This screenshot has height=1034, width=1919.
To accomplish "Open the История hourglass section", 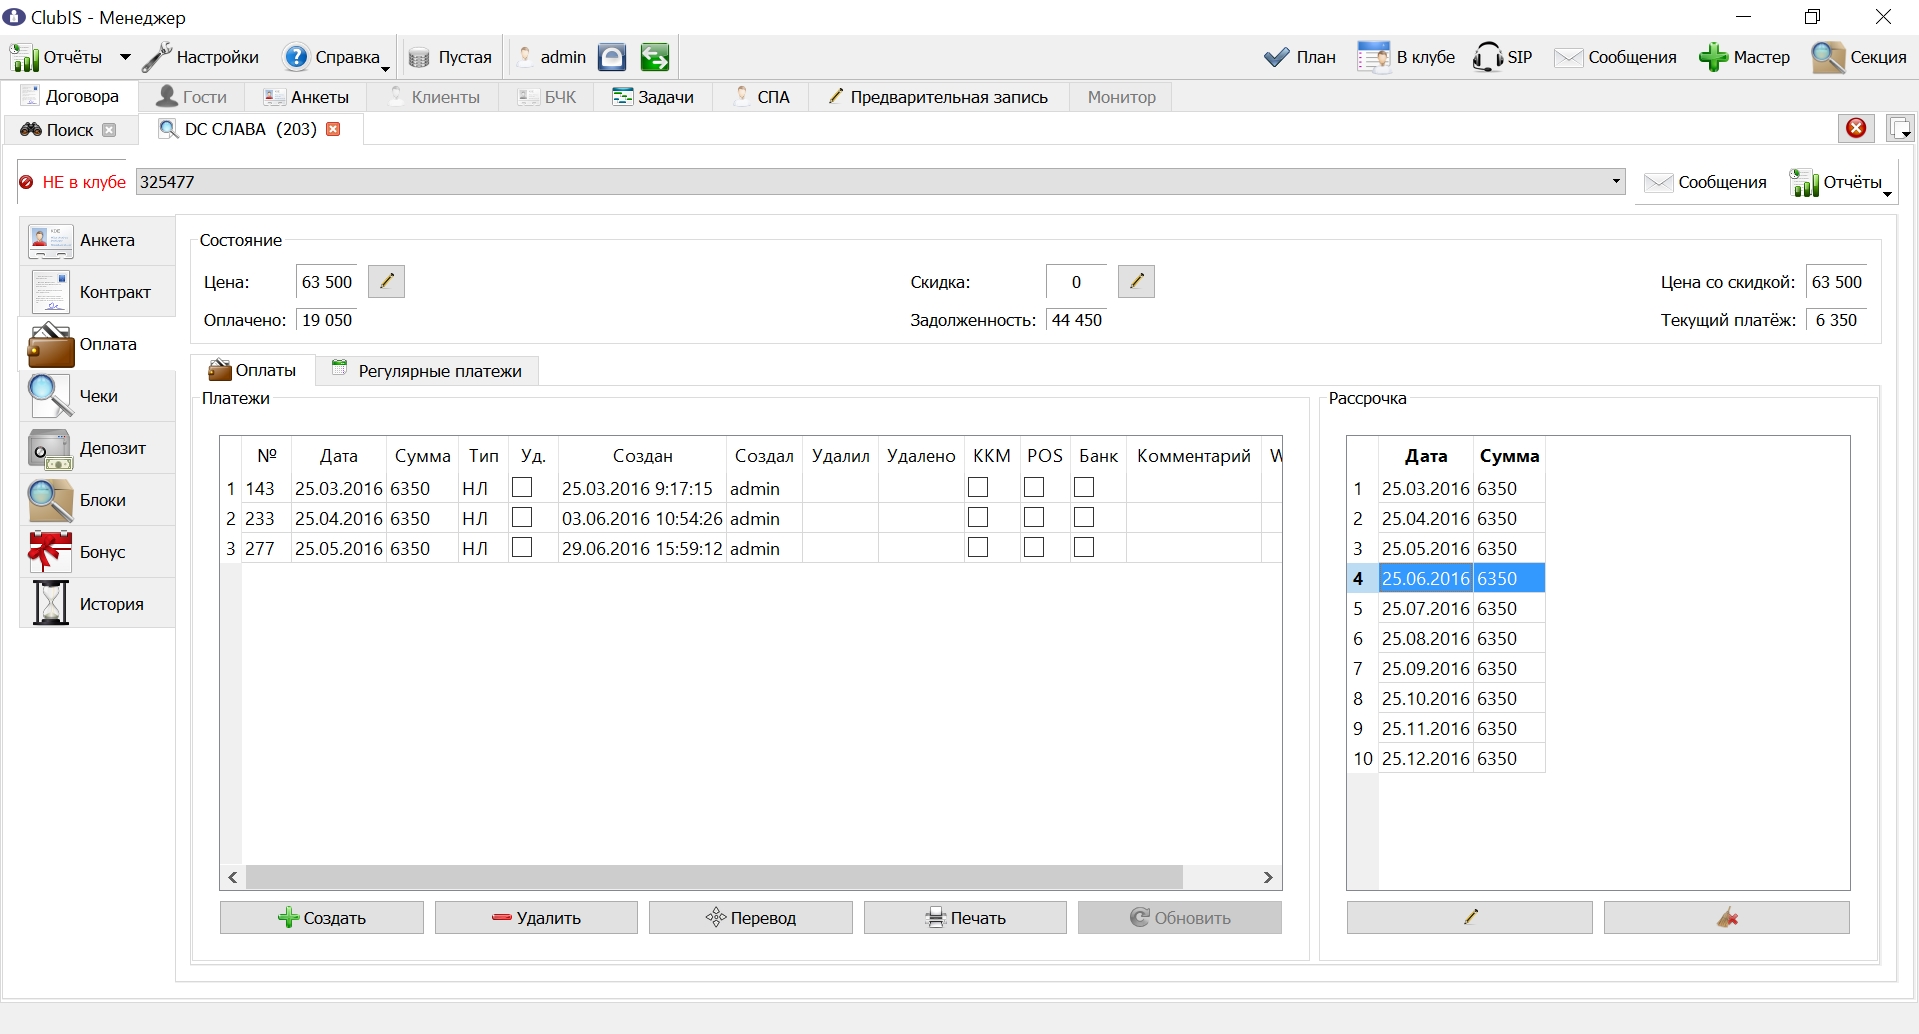I will tap(97, 605).
